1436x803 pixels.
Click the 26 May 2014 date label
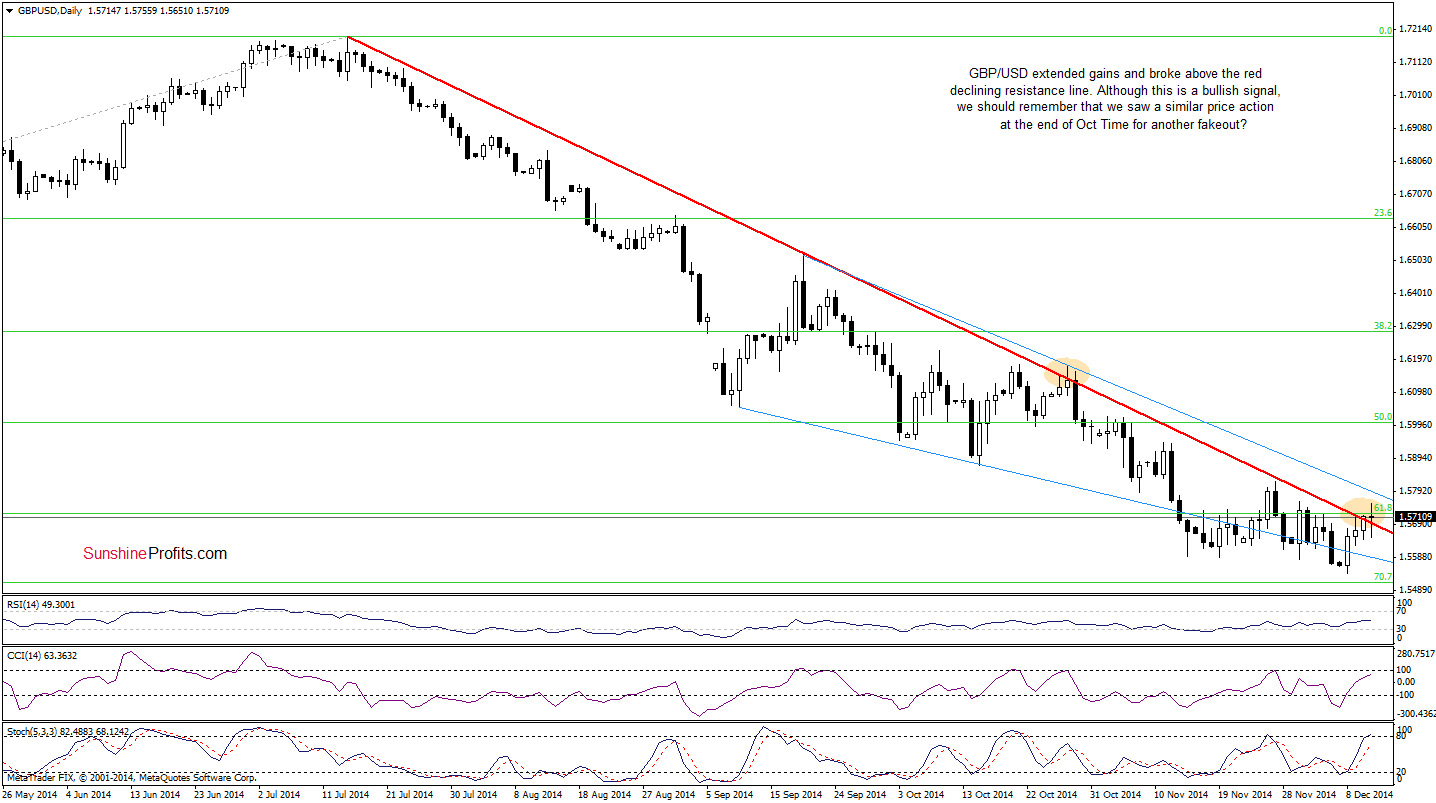point(29,794)
